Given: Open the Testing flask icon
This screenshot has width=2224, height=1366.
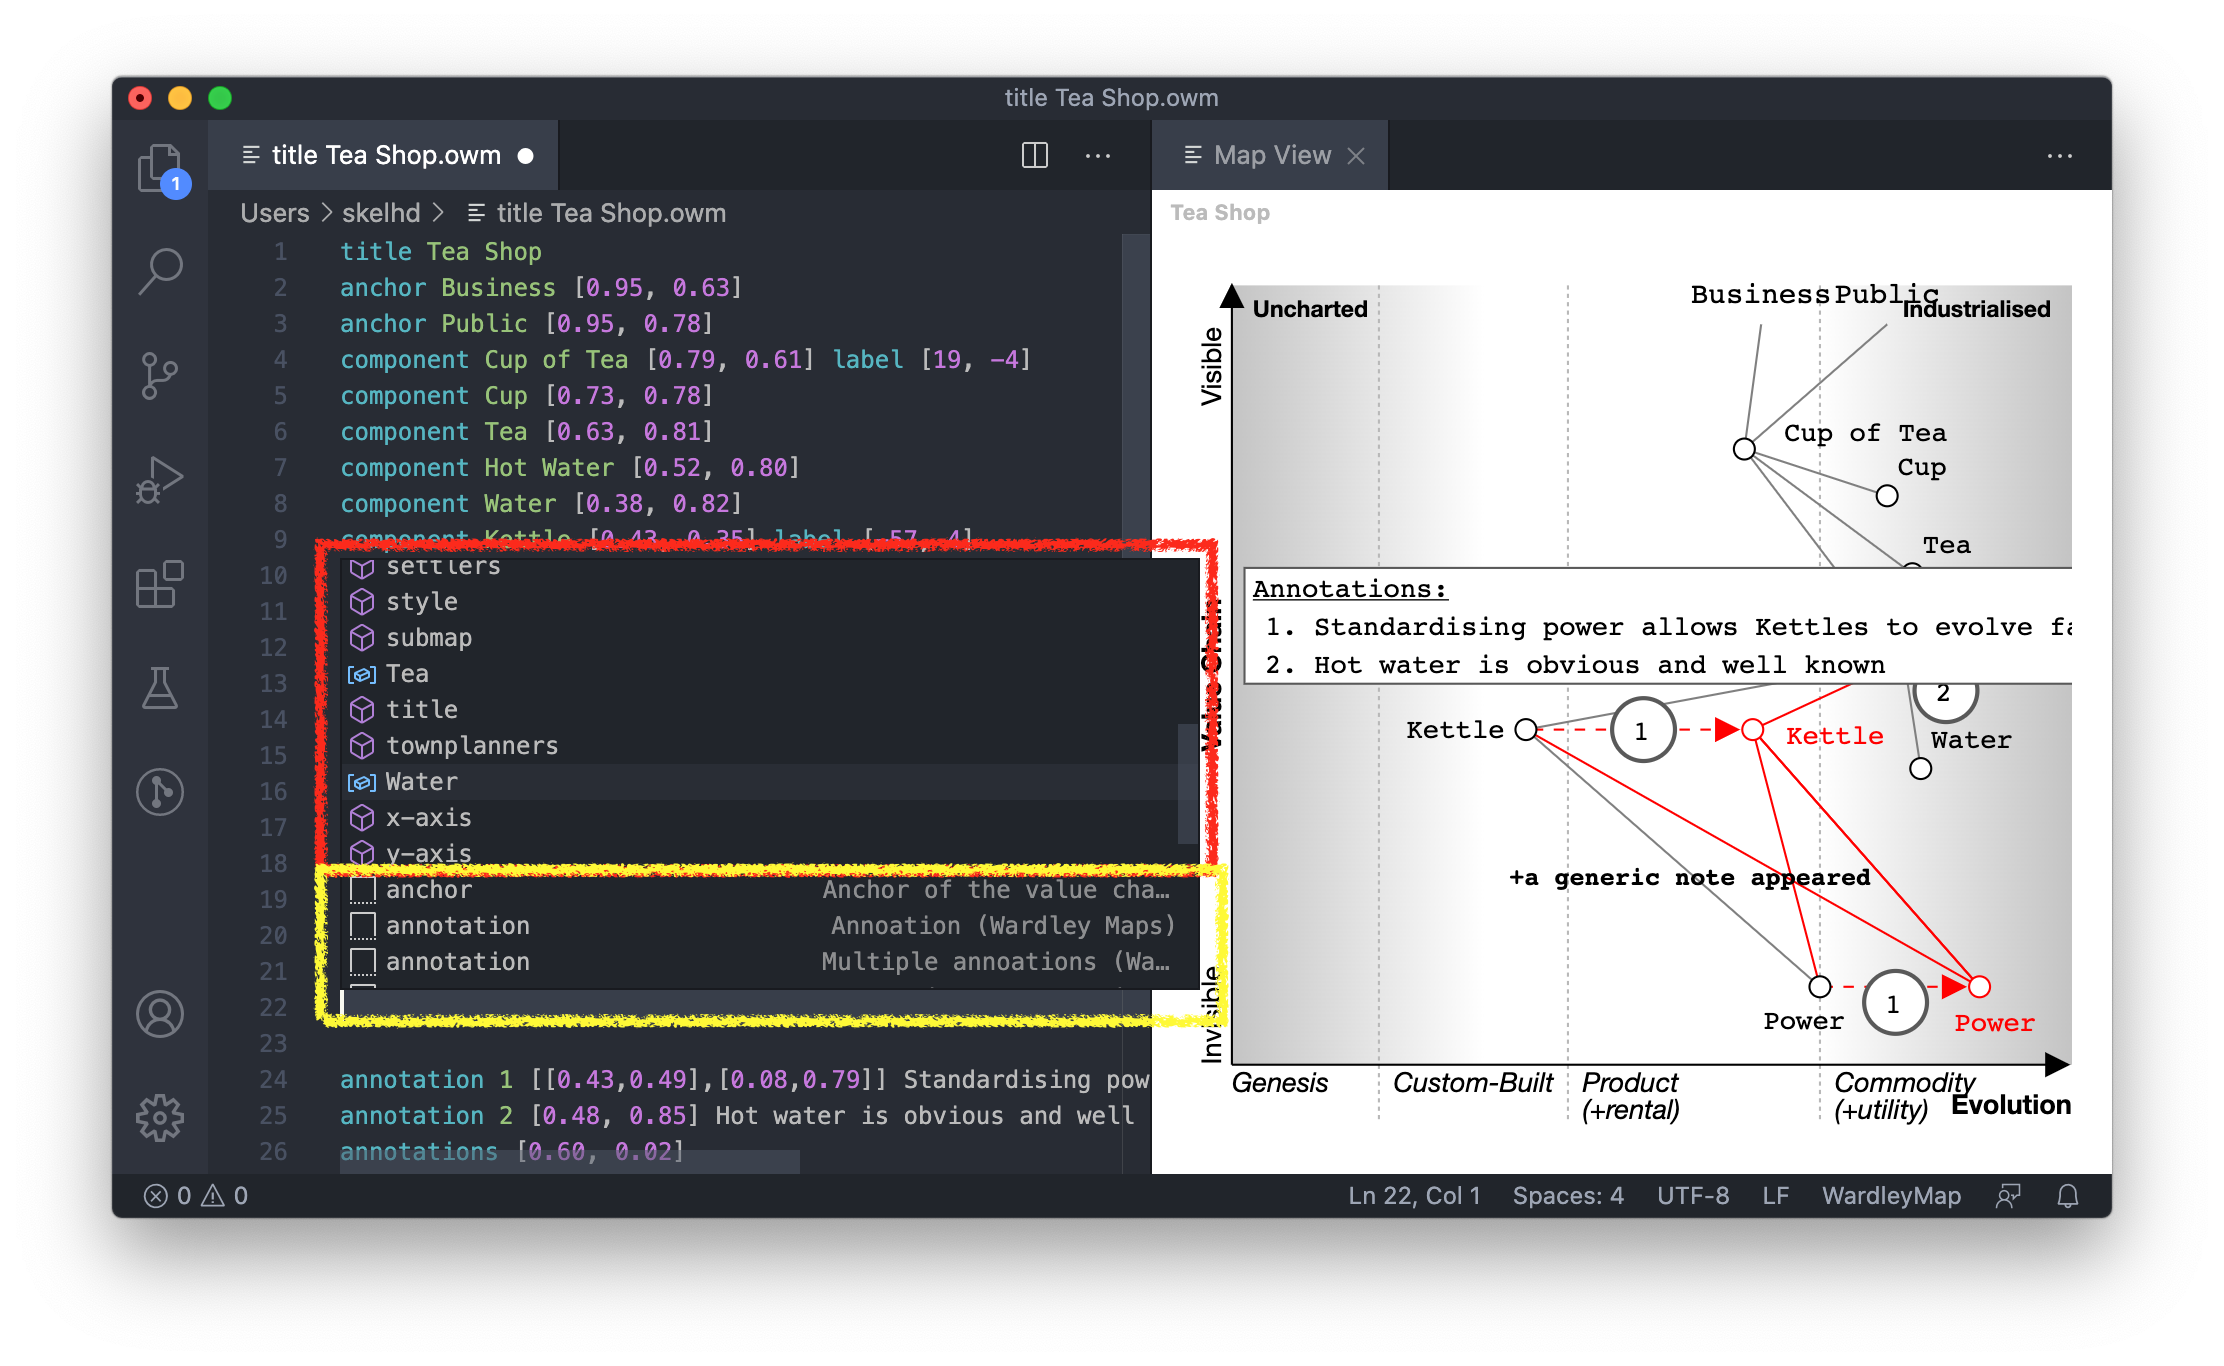Looking at the screenshot, I should pos(160,689).
